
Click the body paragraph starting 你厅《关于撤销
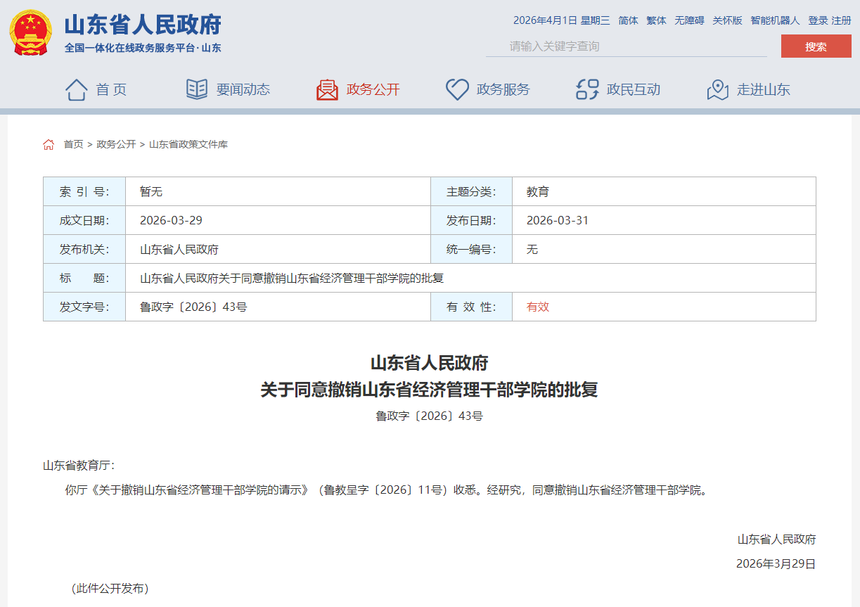pos(387,490)
